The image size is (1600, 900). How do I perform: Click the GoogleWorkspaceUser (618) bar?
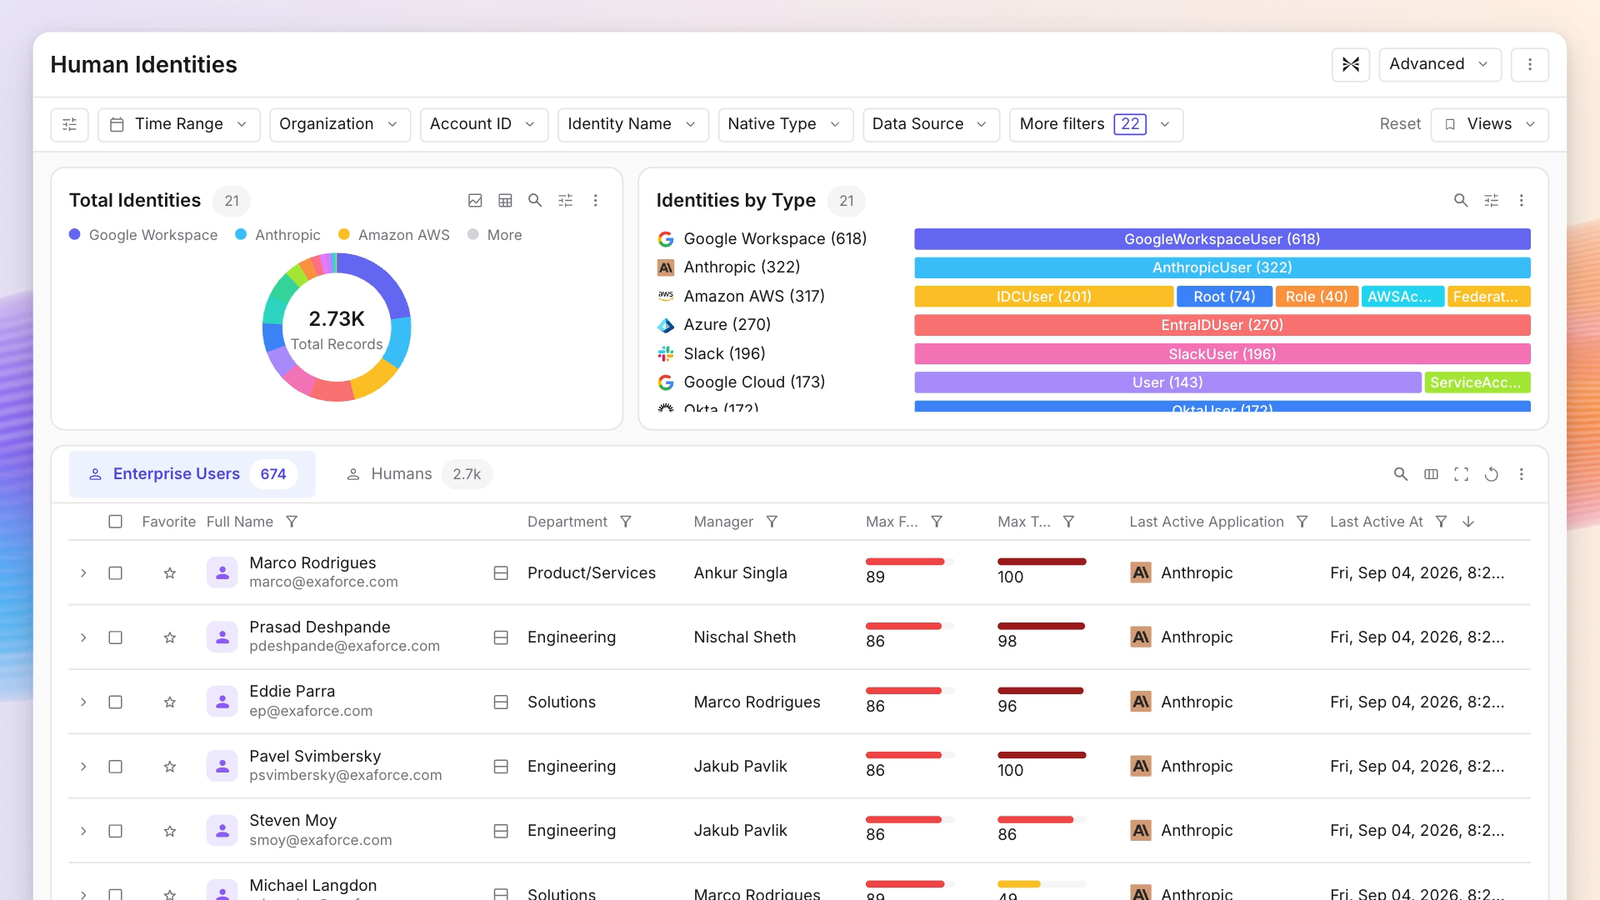tap(1222, 239)
